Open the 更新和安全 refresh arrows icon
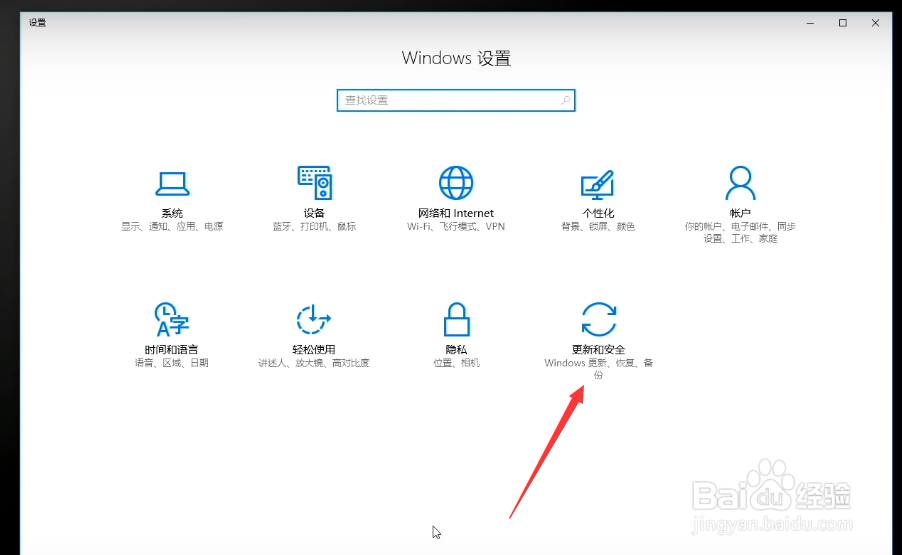 [598, 319]
